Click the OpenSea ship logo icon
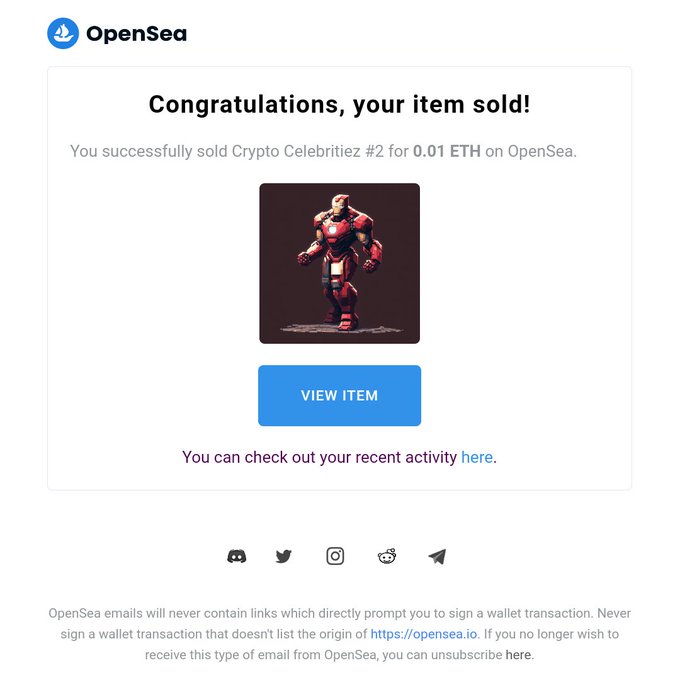The height and width of the screenshot is (680, 680). click(x=63, y=33)
